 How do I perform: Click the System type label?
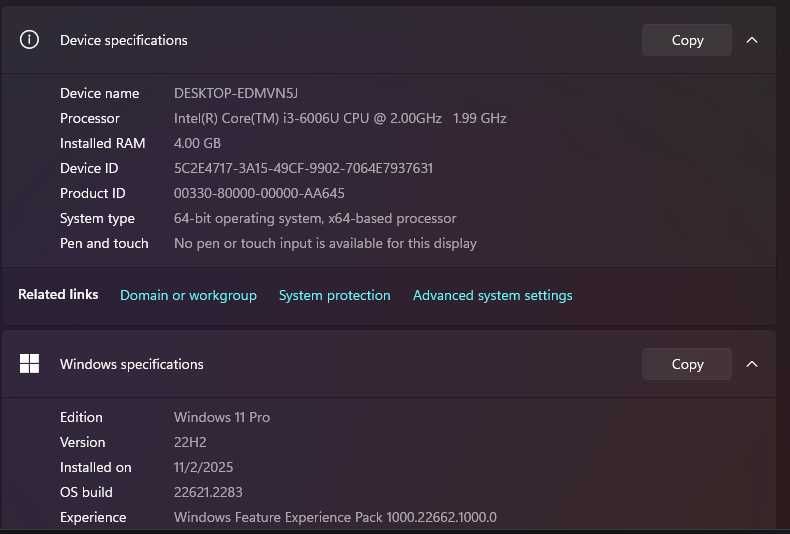97,219
